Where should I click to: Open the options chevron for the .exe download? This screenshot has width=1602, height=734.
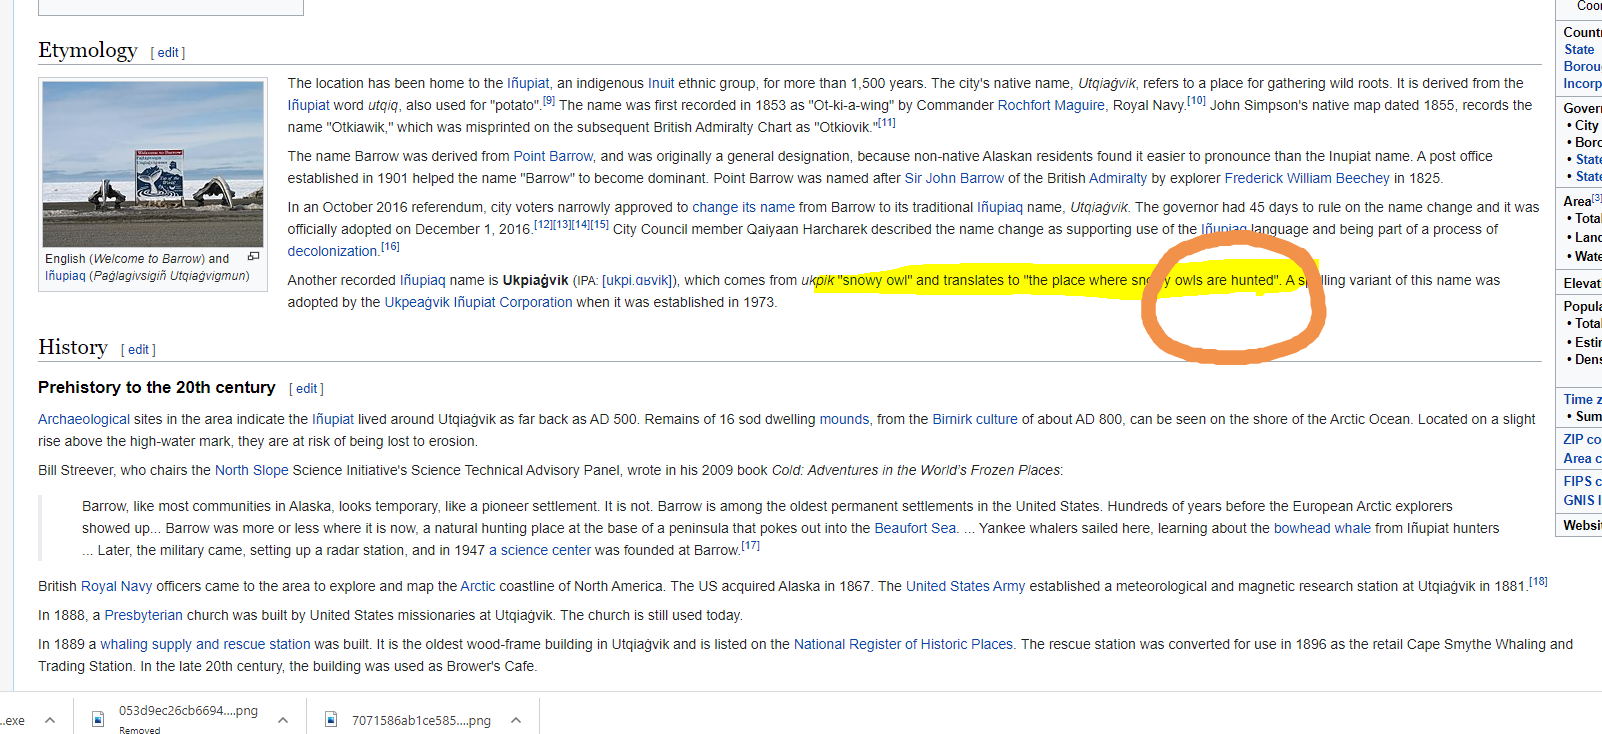coord(50,720)
